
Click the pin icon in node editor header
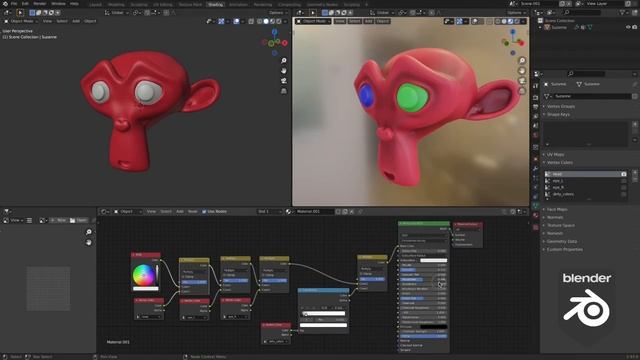coord(360,211)
